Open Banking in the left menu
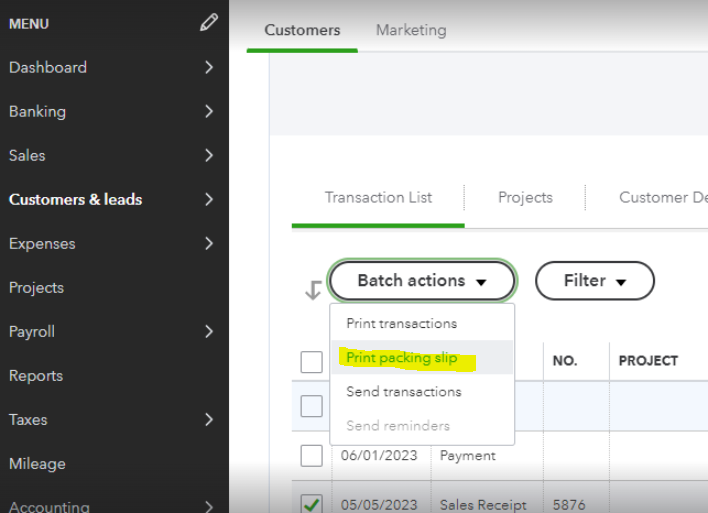 37,112
